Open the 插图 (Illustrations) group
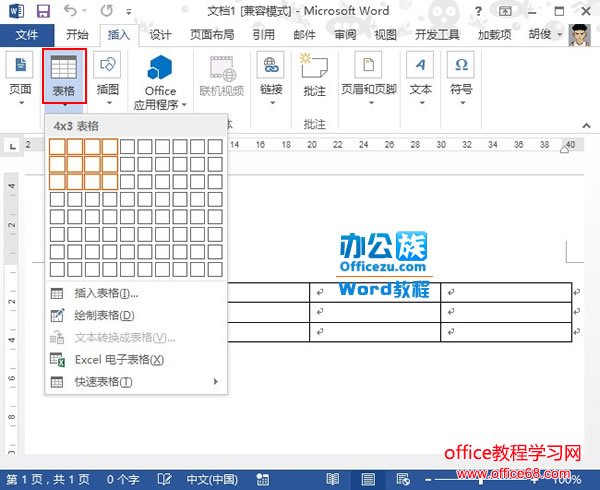 pos(108,79)
